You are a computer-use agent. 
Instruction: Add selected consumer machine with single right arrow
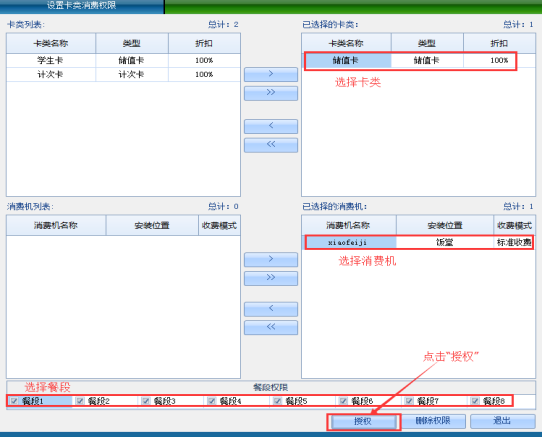[271, 259]
